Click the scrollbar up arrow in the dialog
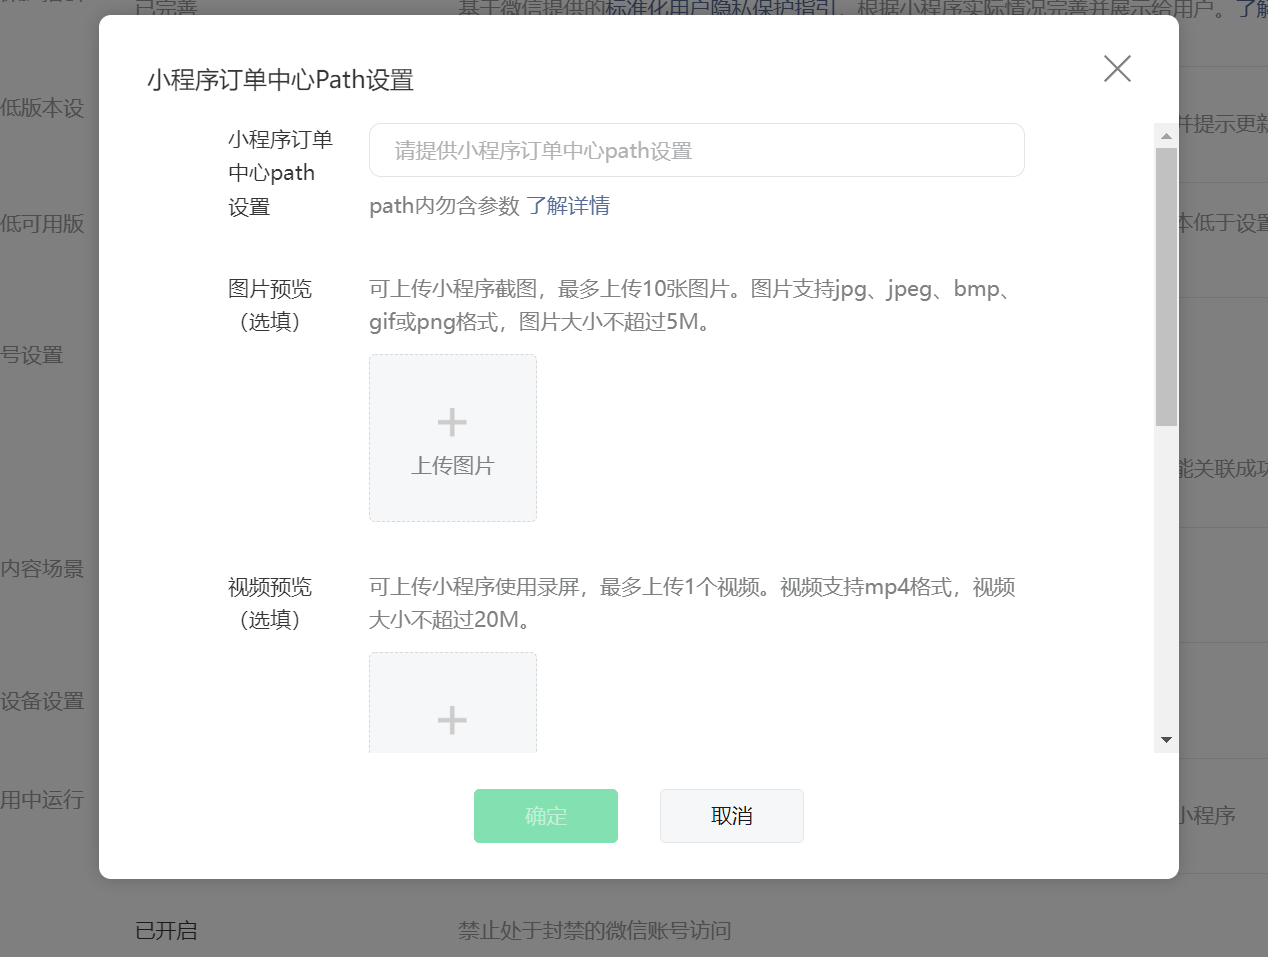Screen dimensions: 1268x957 (1165, 135)
